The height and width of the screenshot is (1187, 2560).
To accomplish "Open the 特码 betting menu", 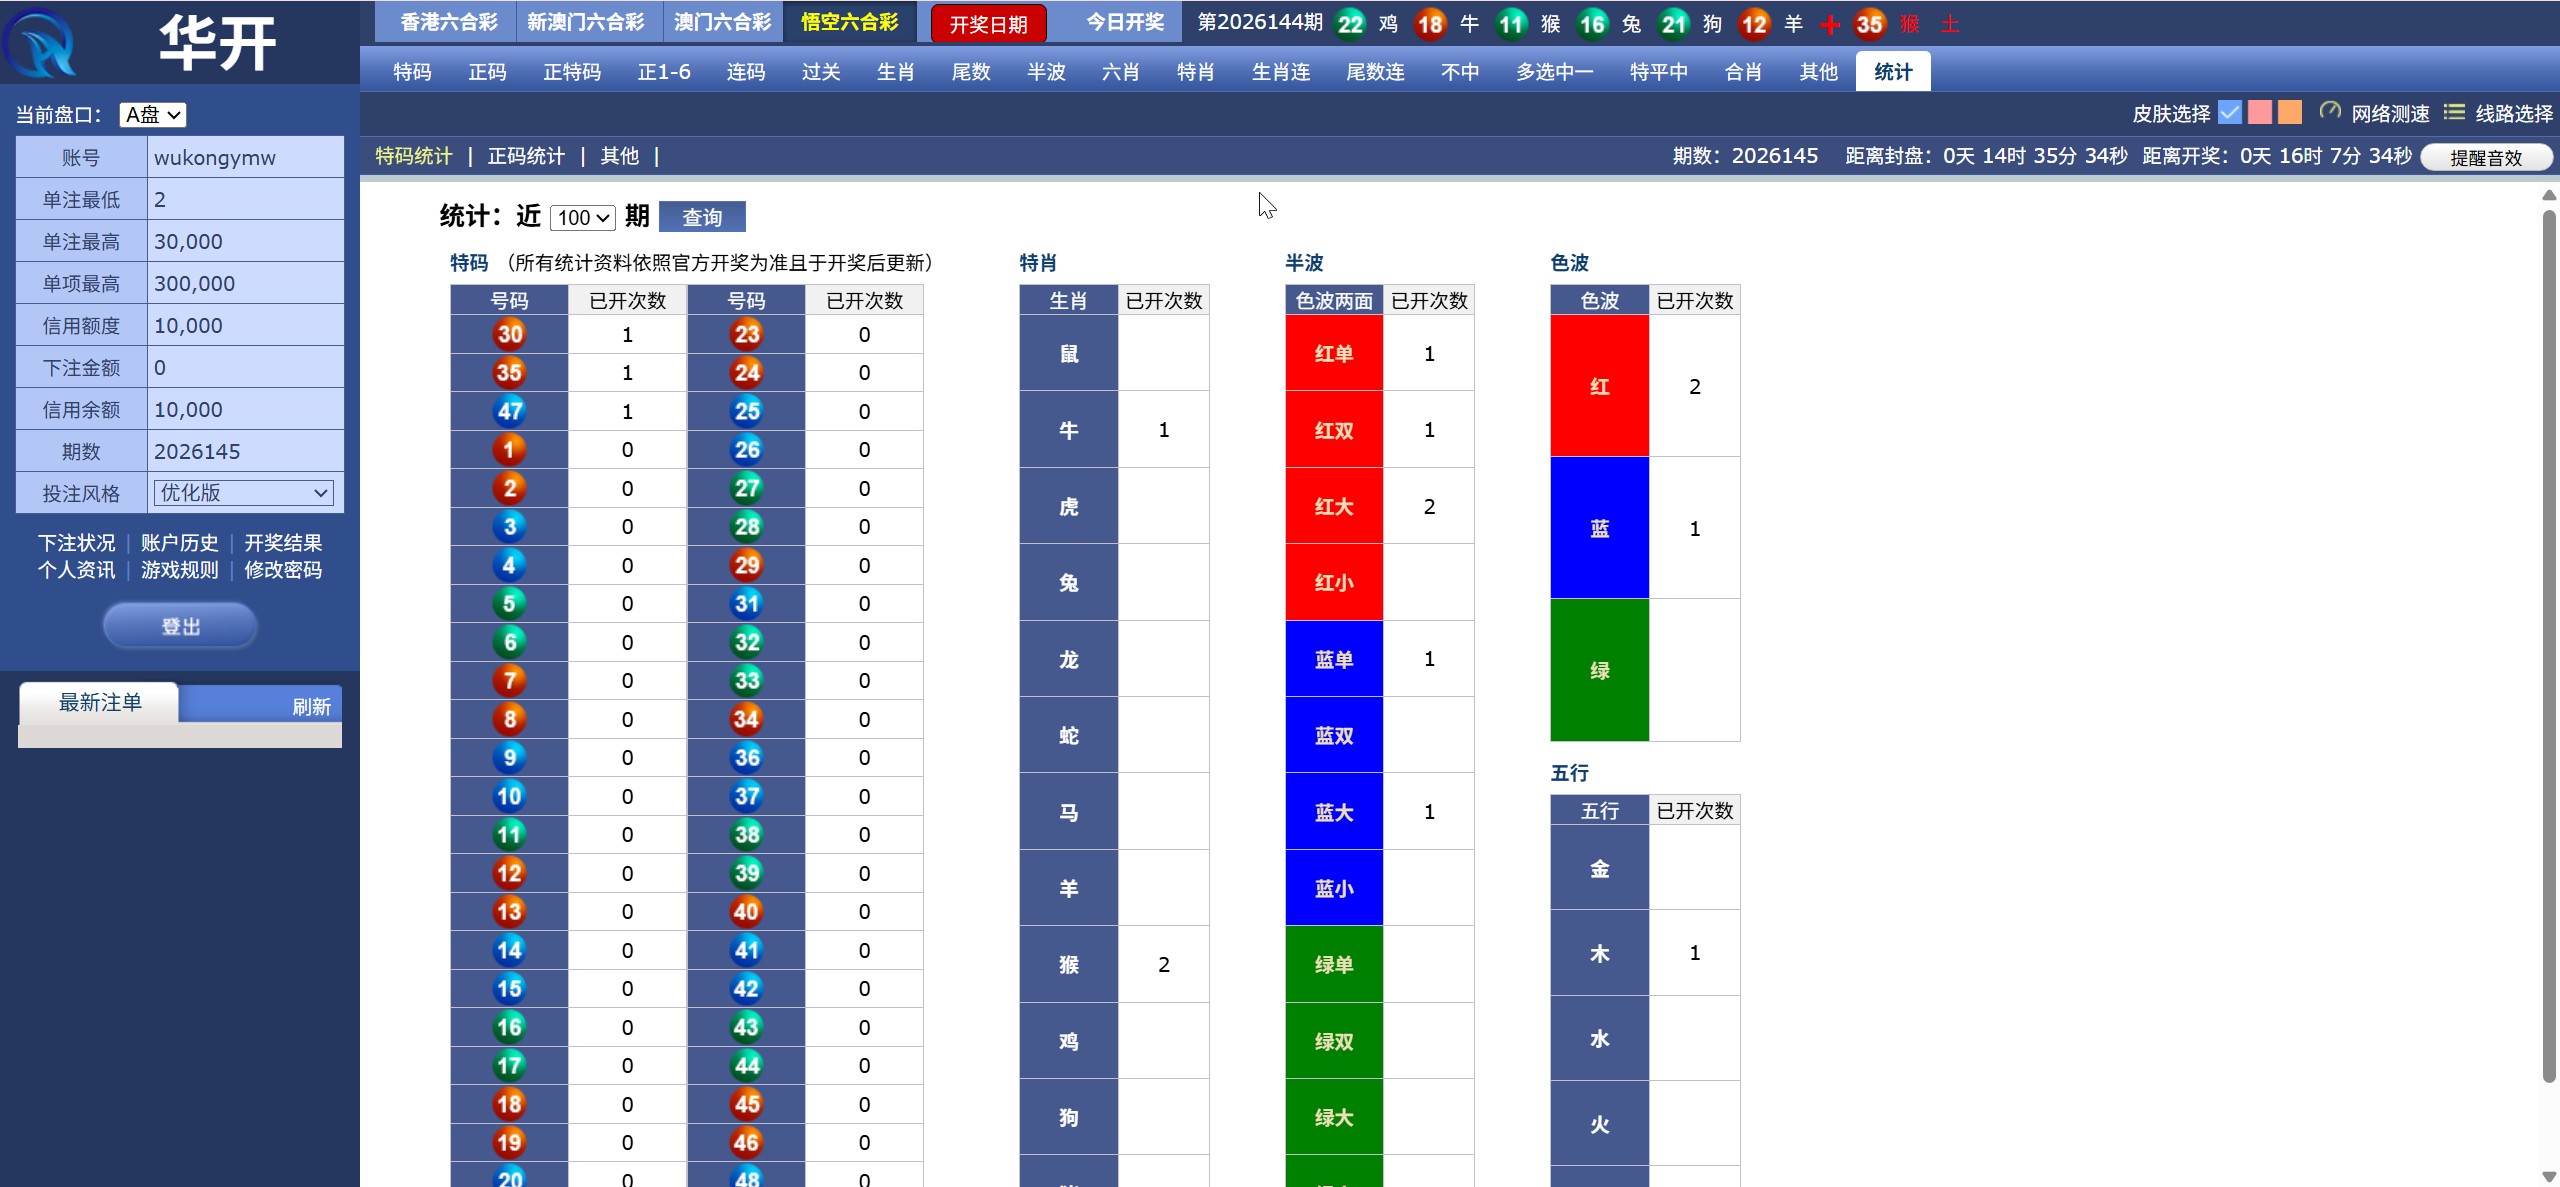I will (x=412, y=72).
